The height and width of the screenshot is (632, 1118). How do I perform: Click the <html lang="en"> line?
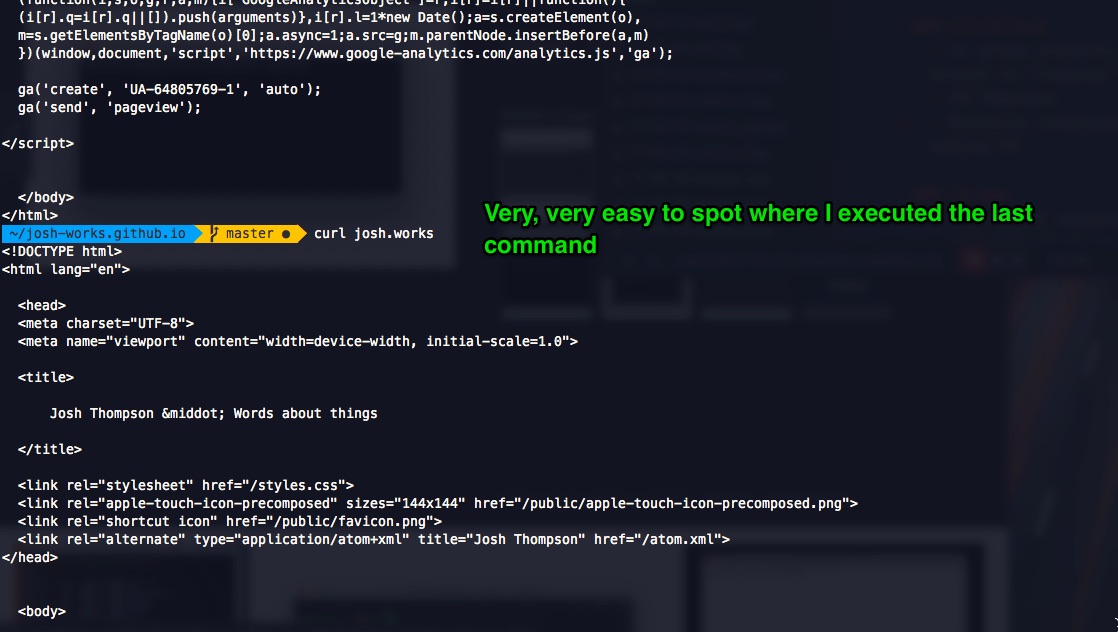click(x=66, y=269)
